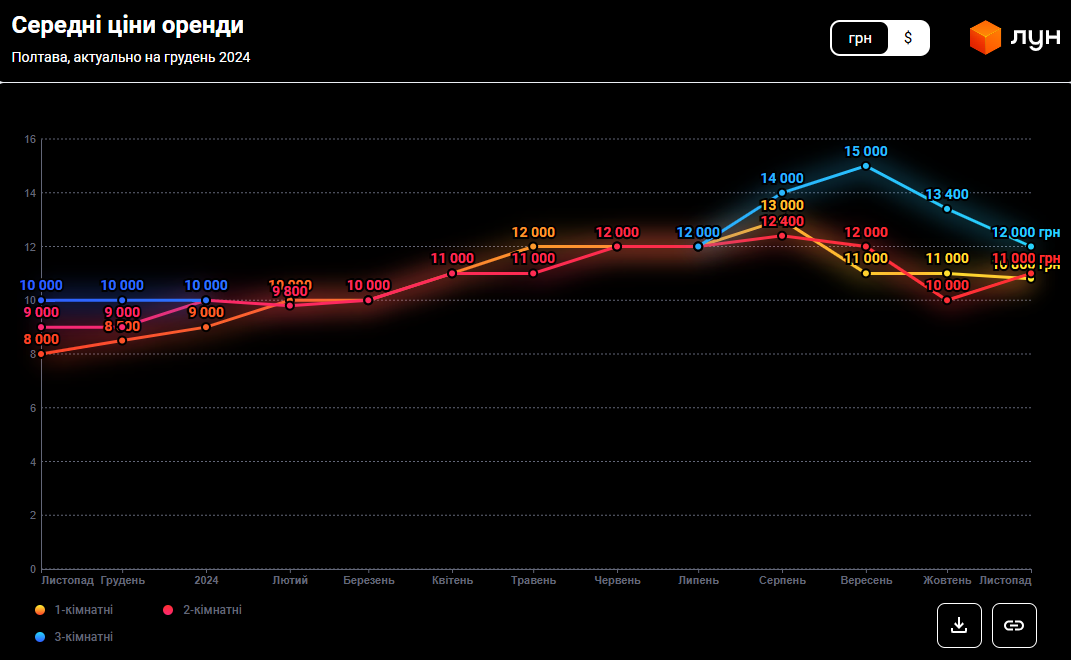The image size is (1071, 660).
Task: Click the 14 000 data point in Серпень
Action: pos(782,193)
